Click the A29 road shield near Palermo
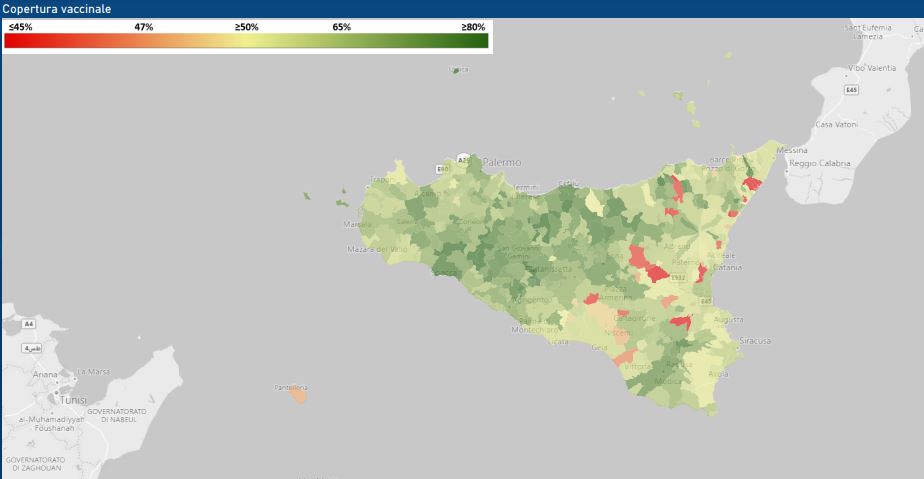924x479 pixels. click(462, 160)
